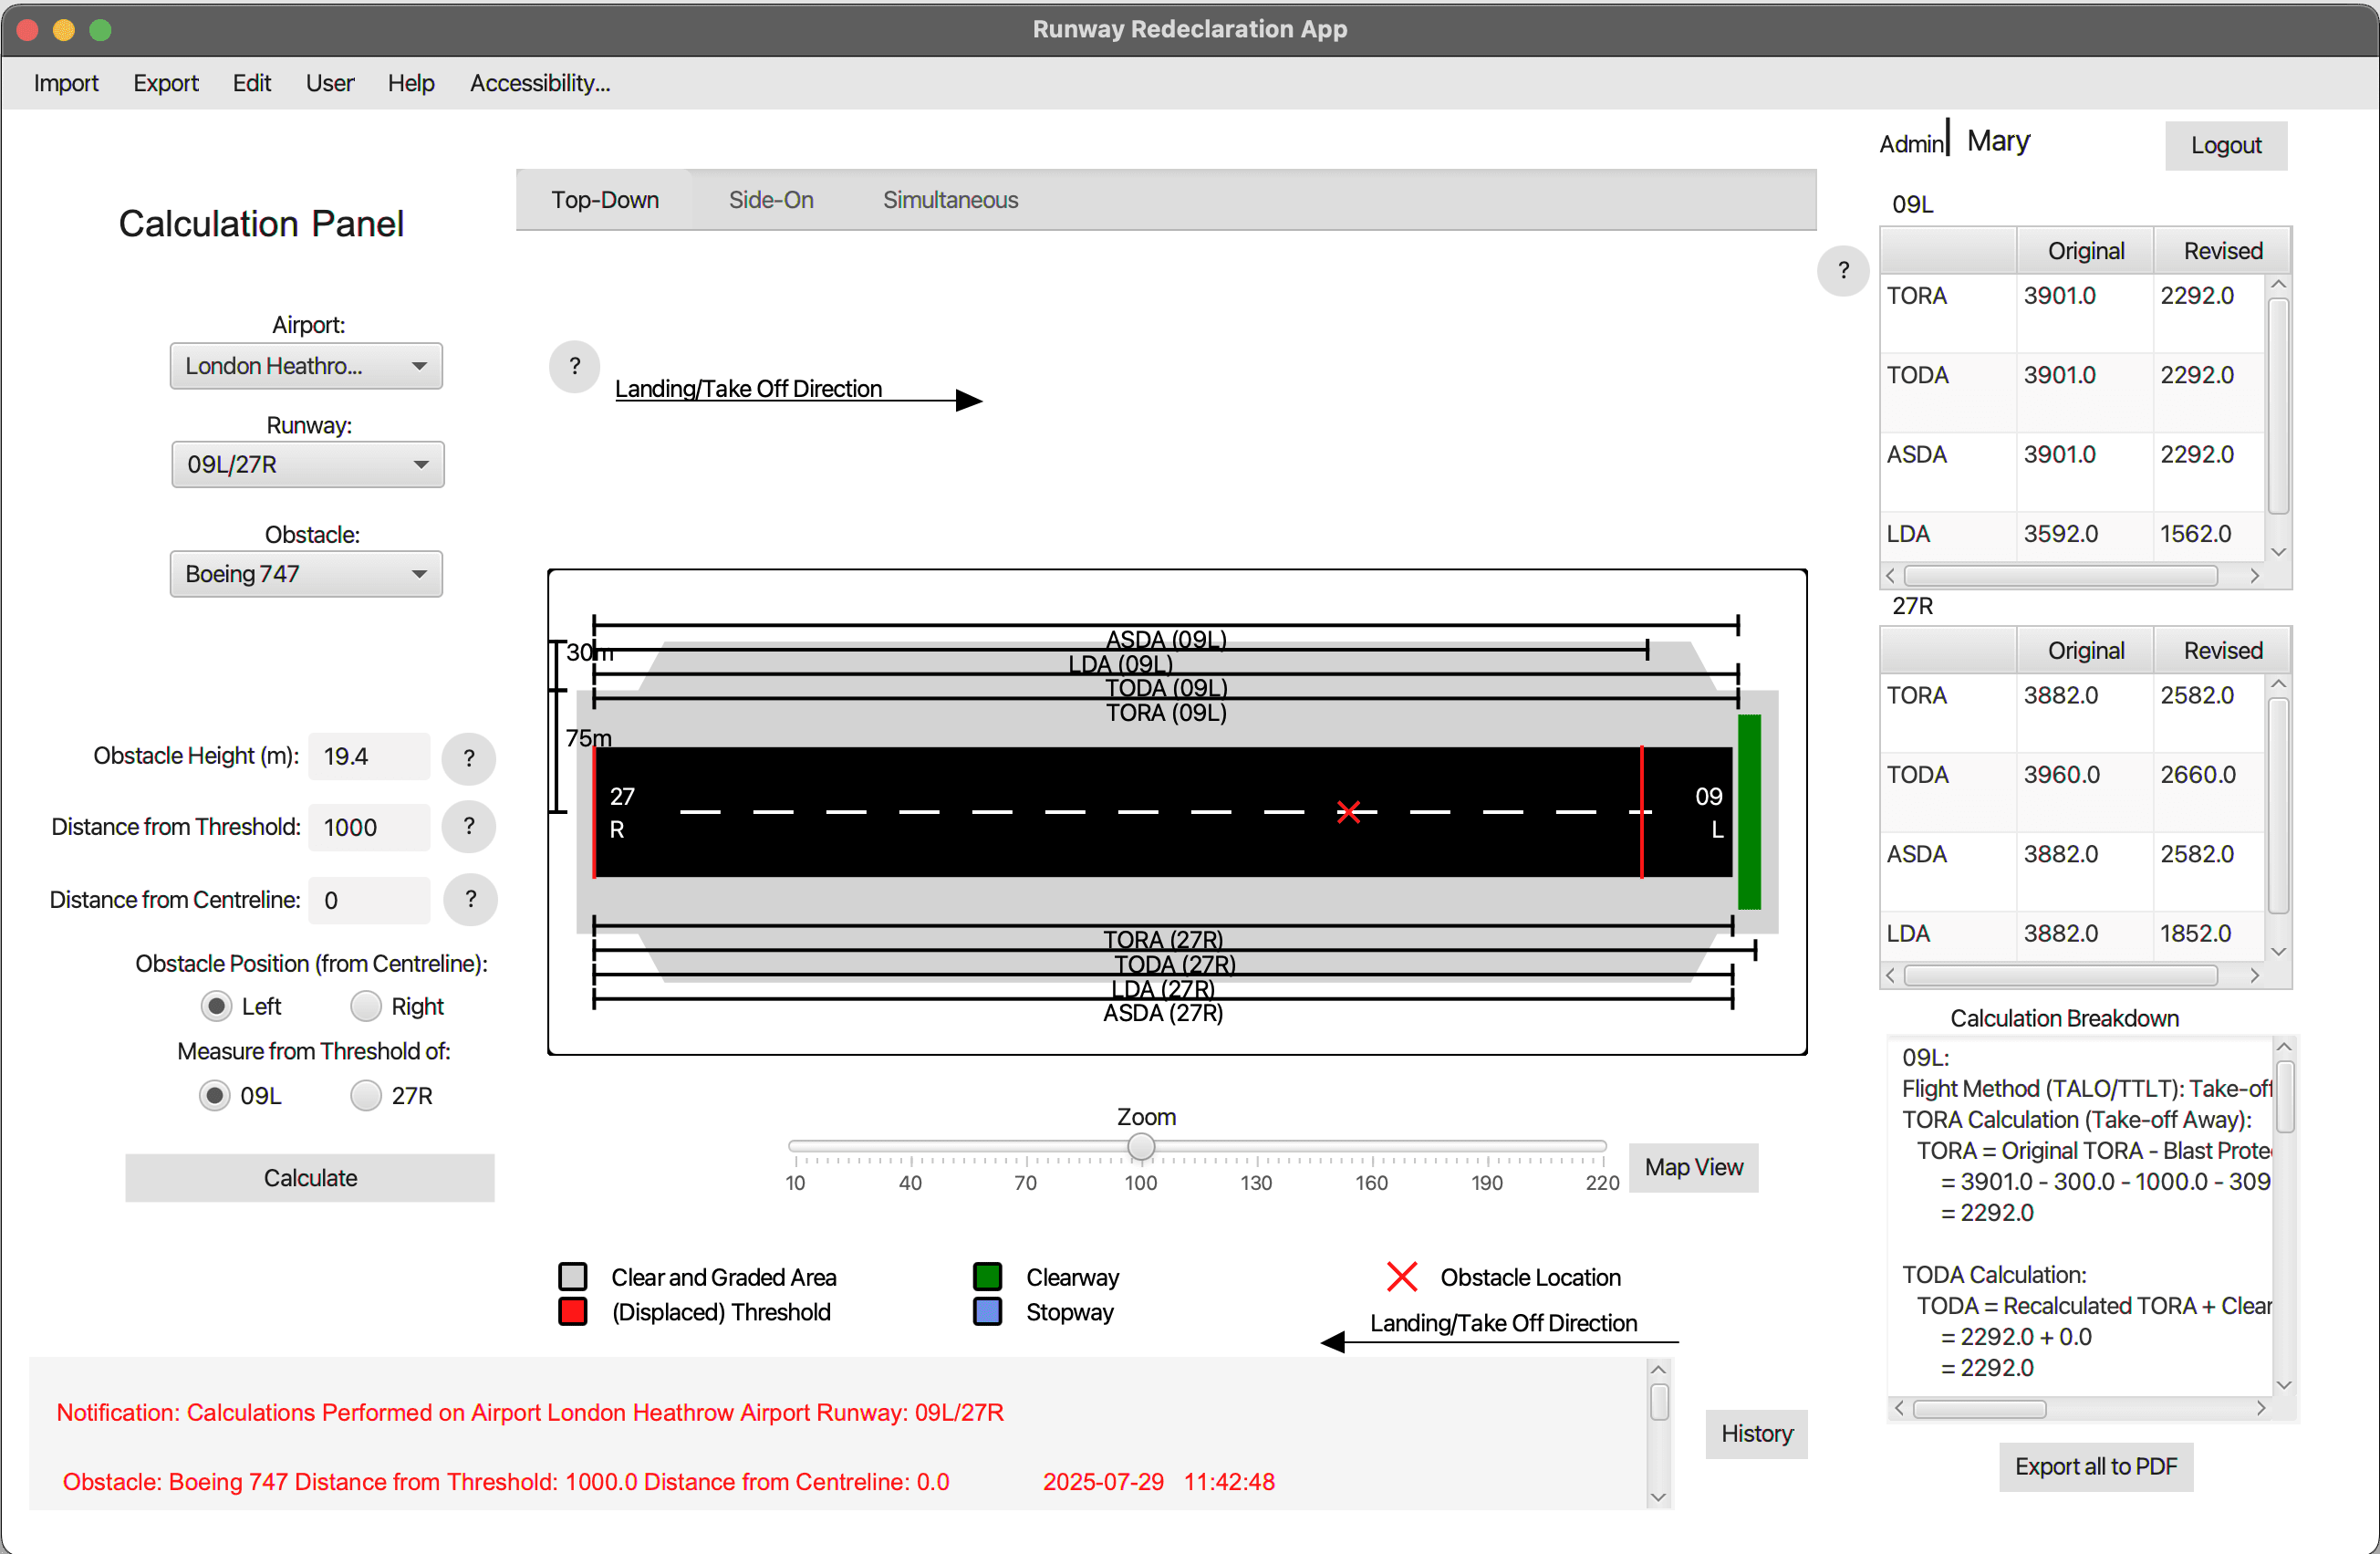Viewport: 2380px width, 1554px height.
Task: Click the blue Stopway legend swatch
Action: point(987,1311)
